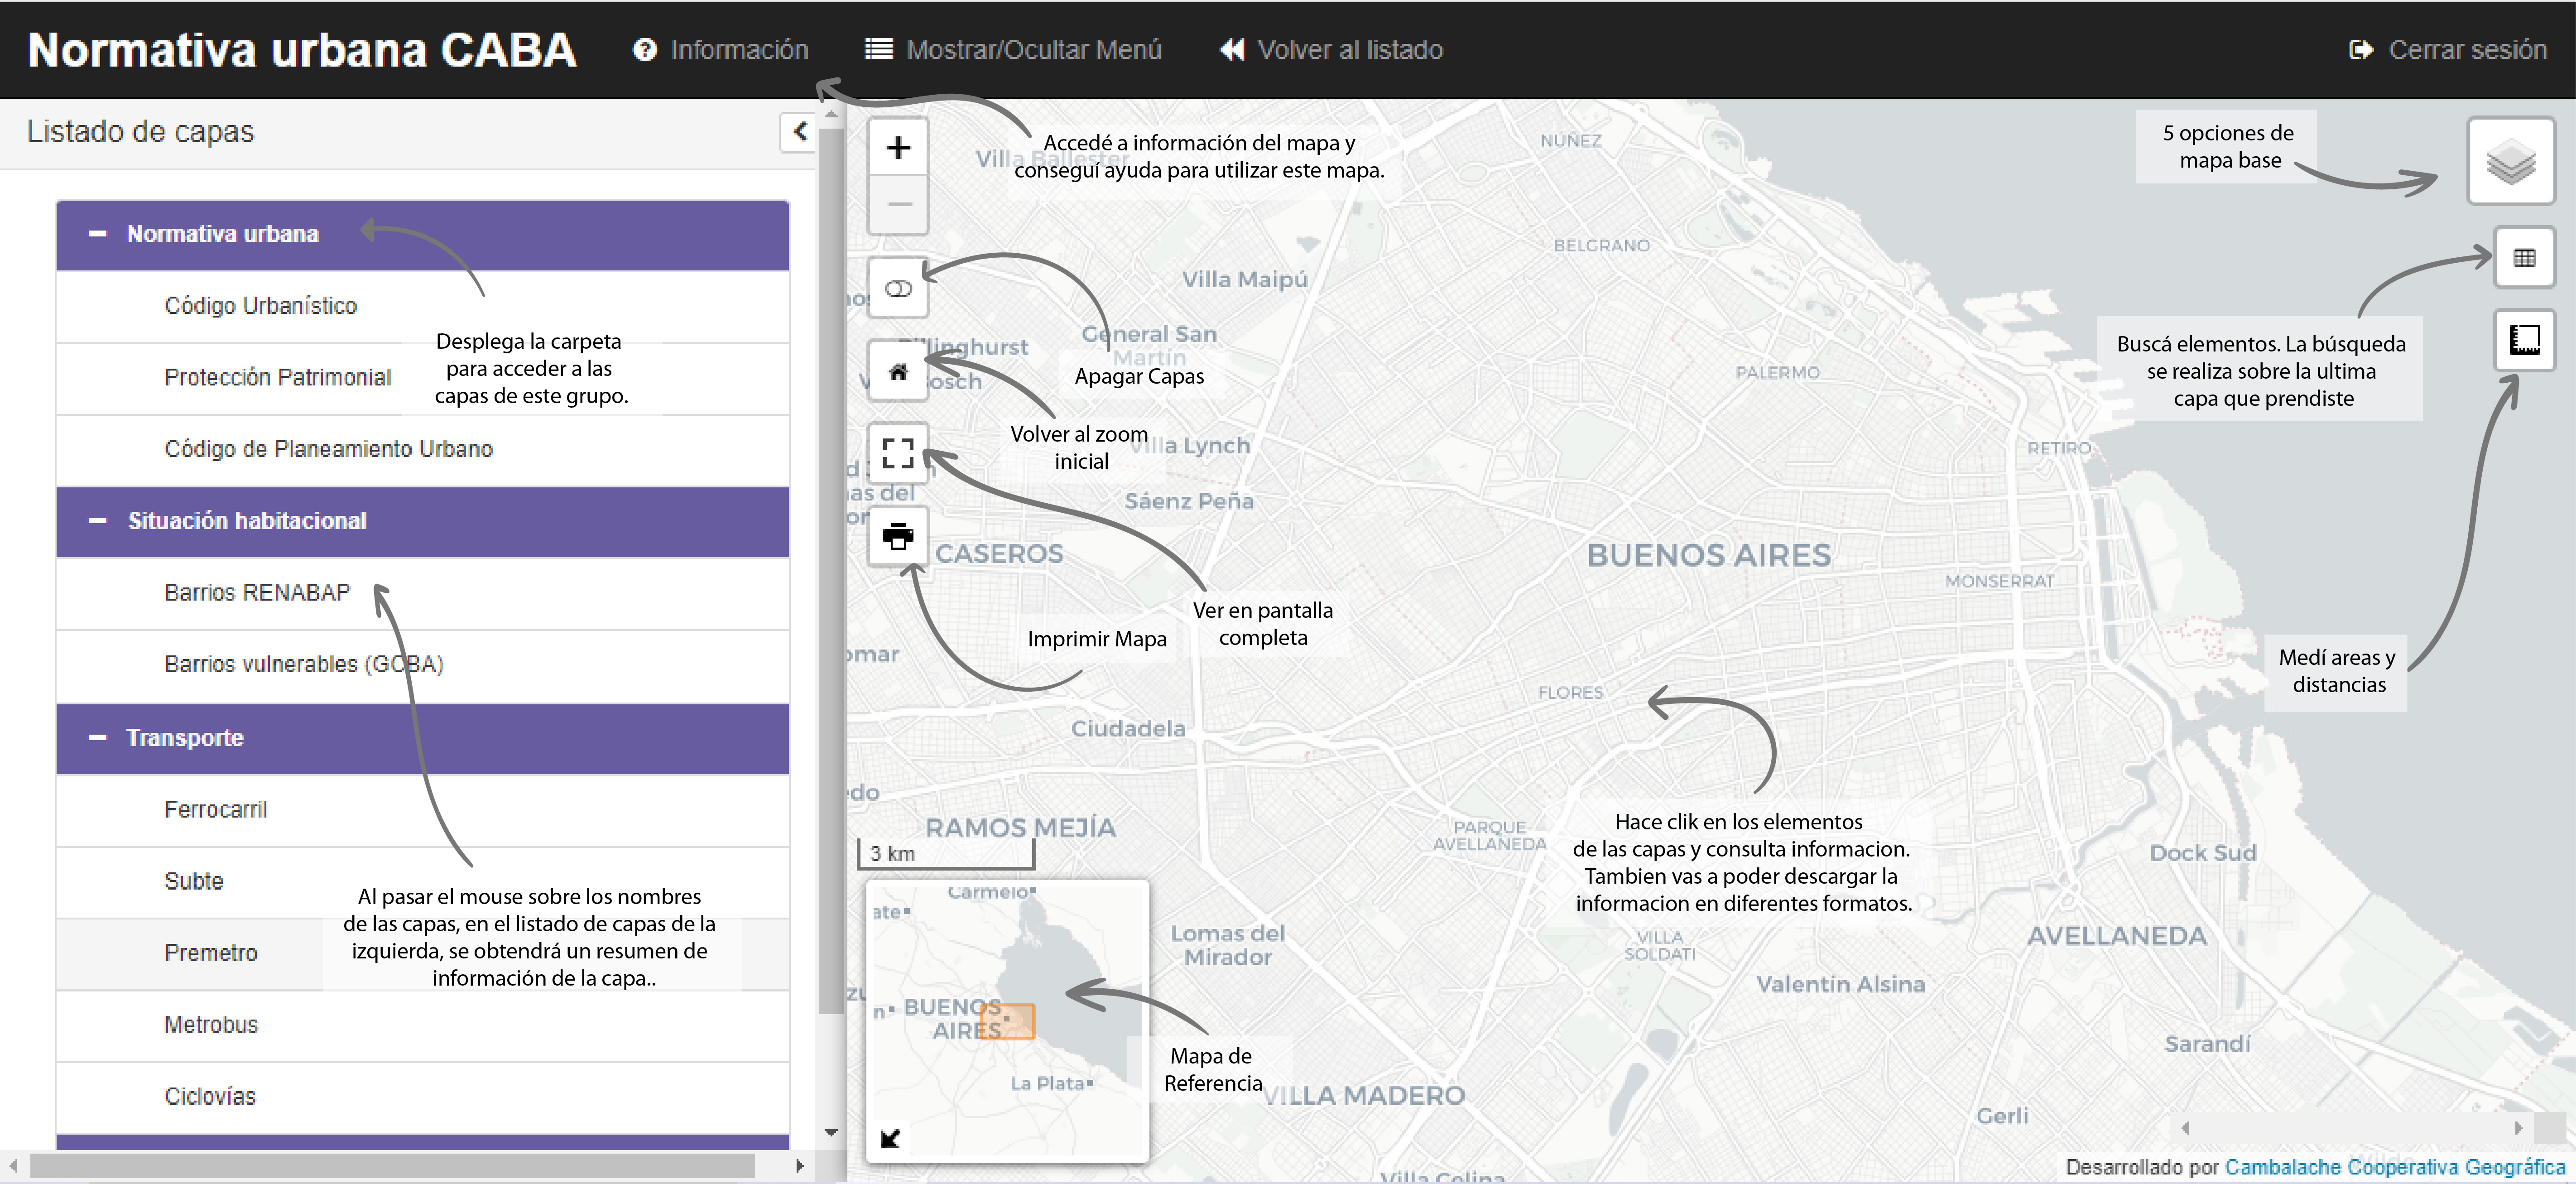Click the Dock Sud map label
2576x1184 pixels.
tap(2203, 853)
